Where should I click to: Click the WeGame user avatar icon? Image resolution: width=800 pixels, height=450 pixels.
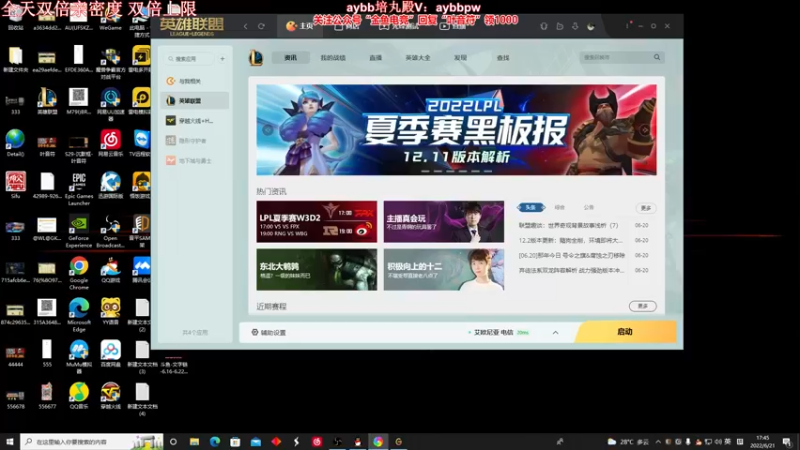[591, 26]
